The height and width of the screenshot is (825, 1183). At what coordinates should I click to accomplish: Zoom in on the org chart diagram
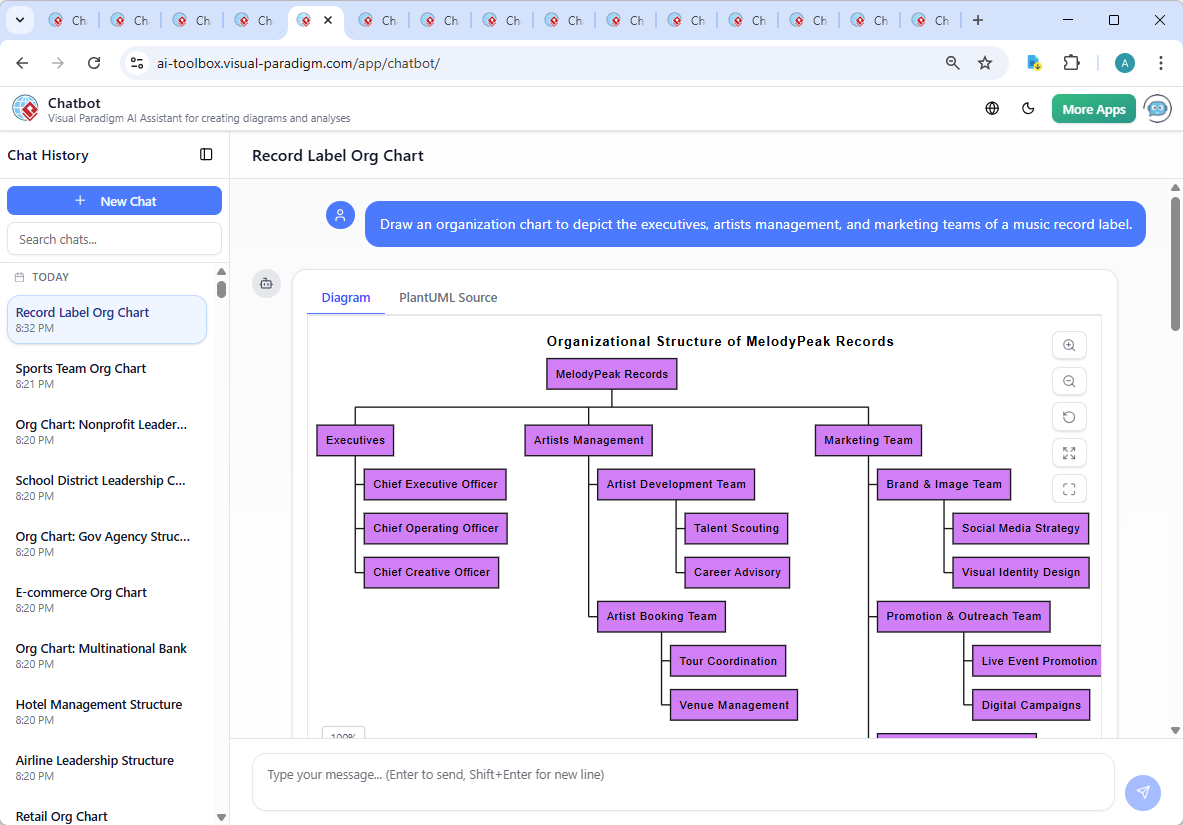coord(1069,345)
